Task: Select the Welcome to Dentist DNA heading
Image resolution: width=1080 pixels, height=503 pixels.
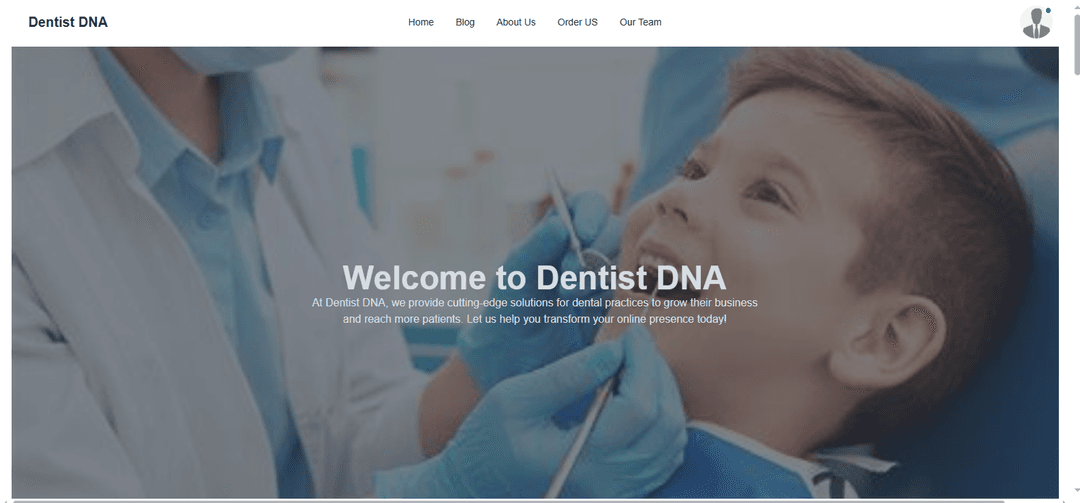Action: coord(534,278)
